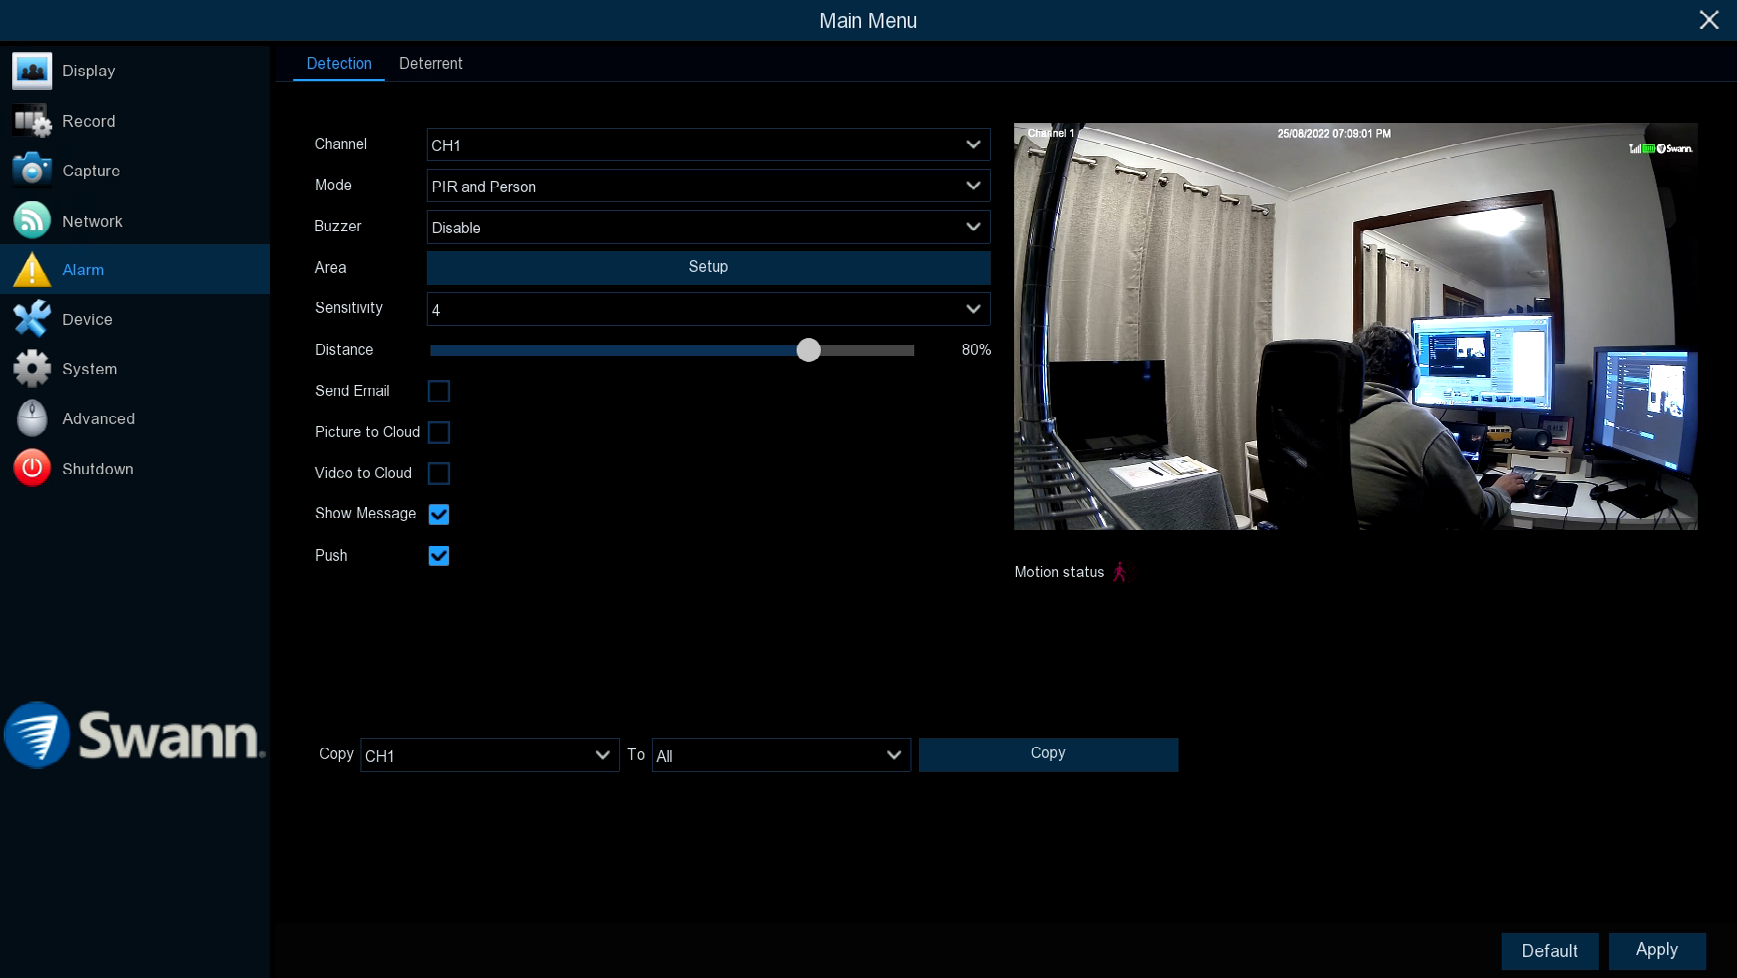This screenshot has width=1737, height=978.
Task: Click the Area Setup button
Action: point(708,267)
